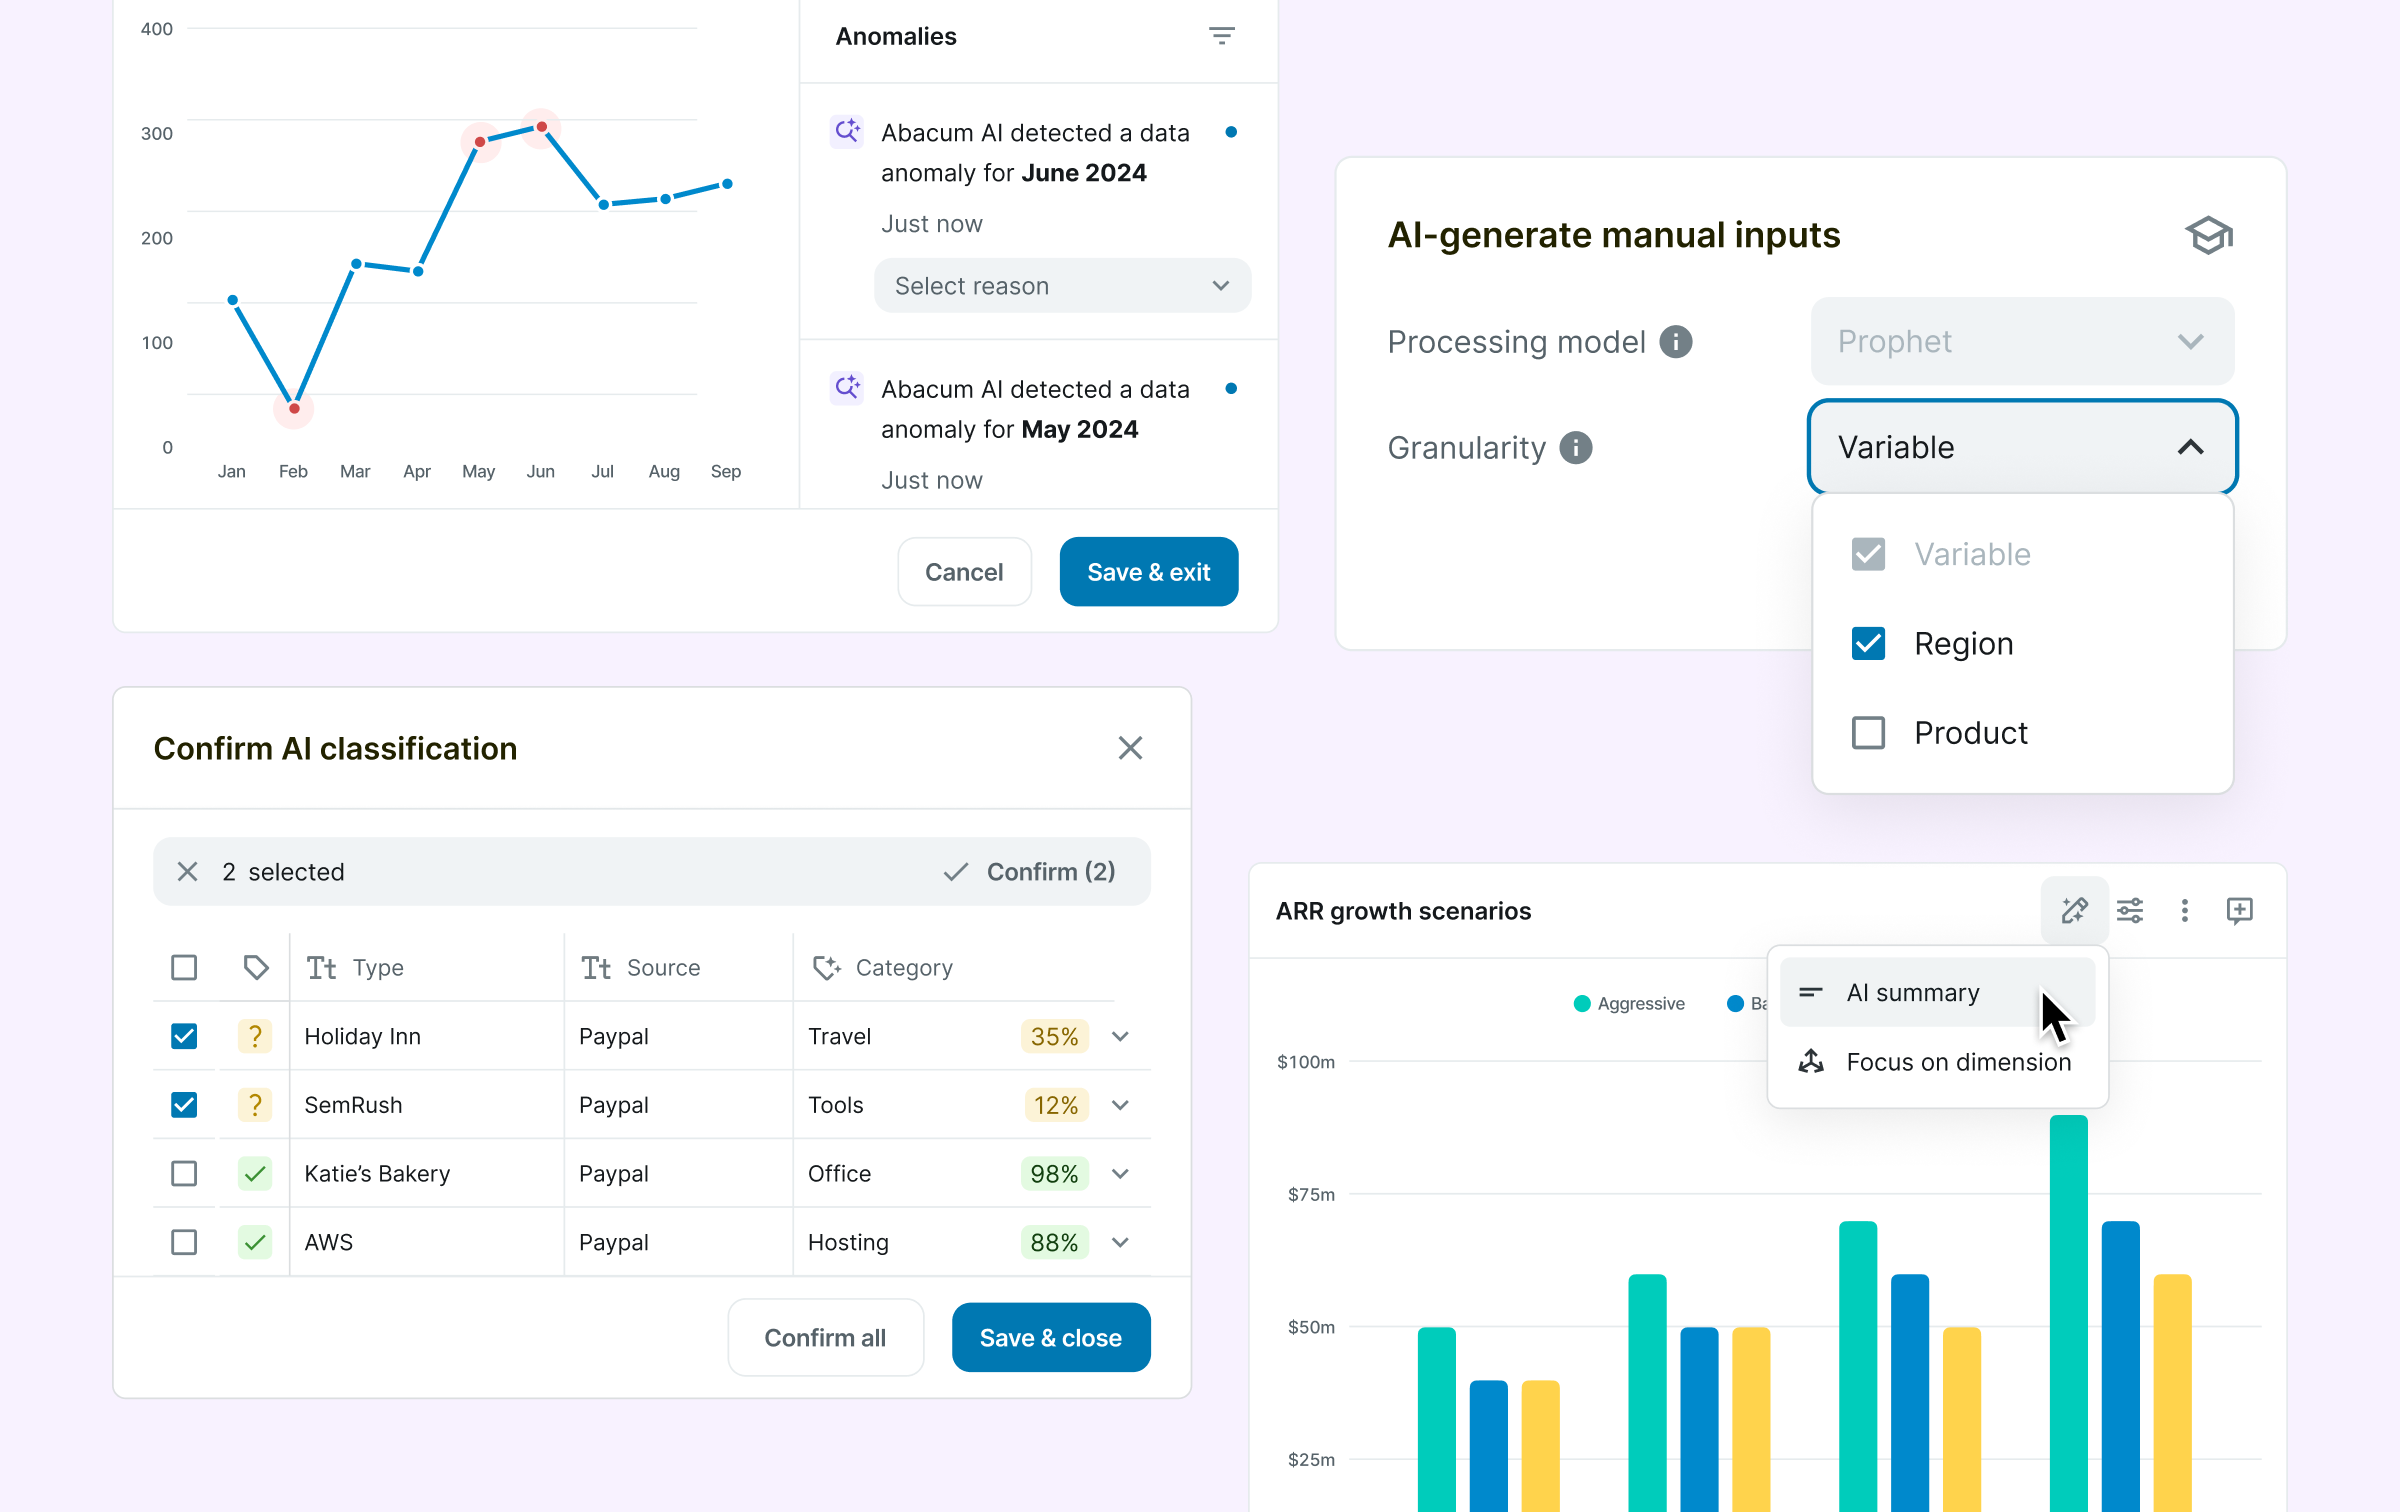Open the three-dot more options menu
The height and width of the screenshot is (1512, 2400).
[2185, 910]
